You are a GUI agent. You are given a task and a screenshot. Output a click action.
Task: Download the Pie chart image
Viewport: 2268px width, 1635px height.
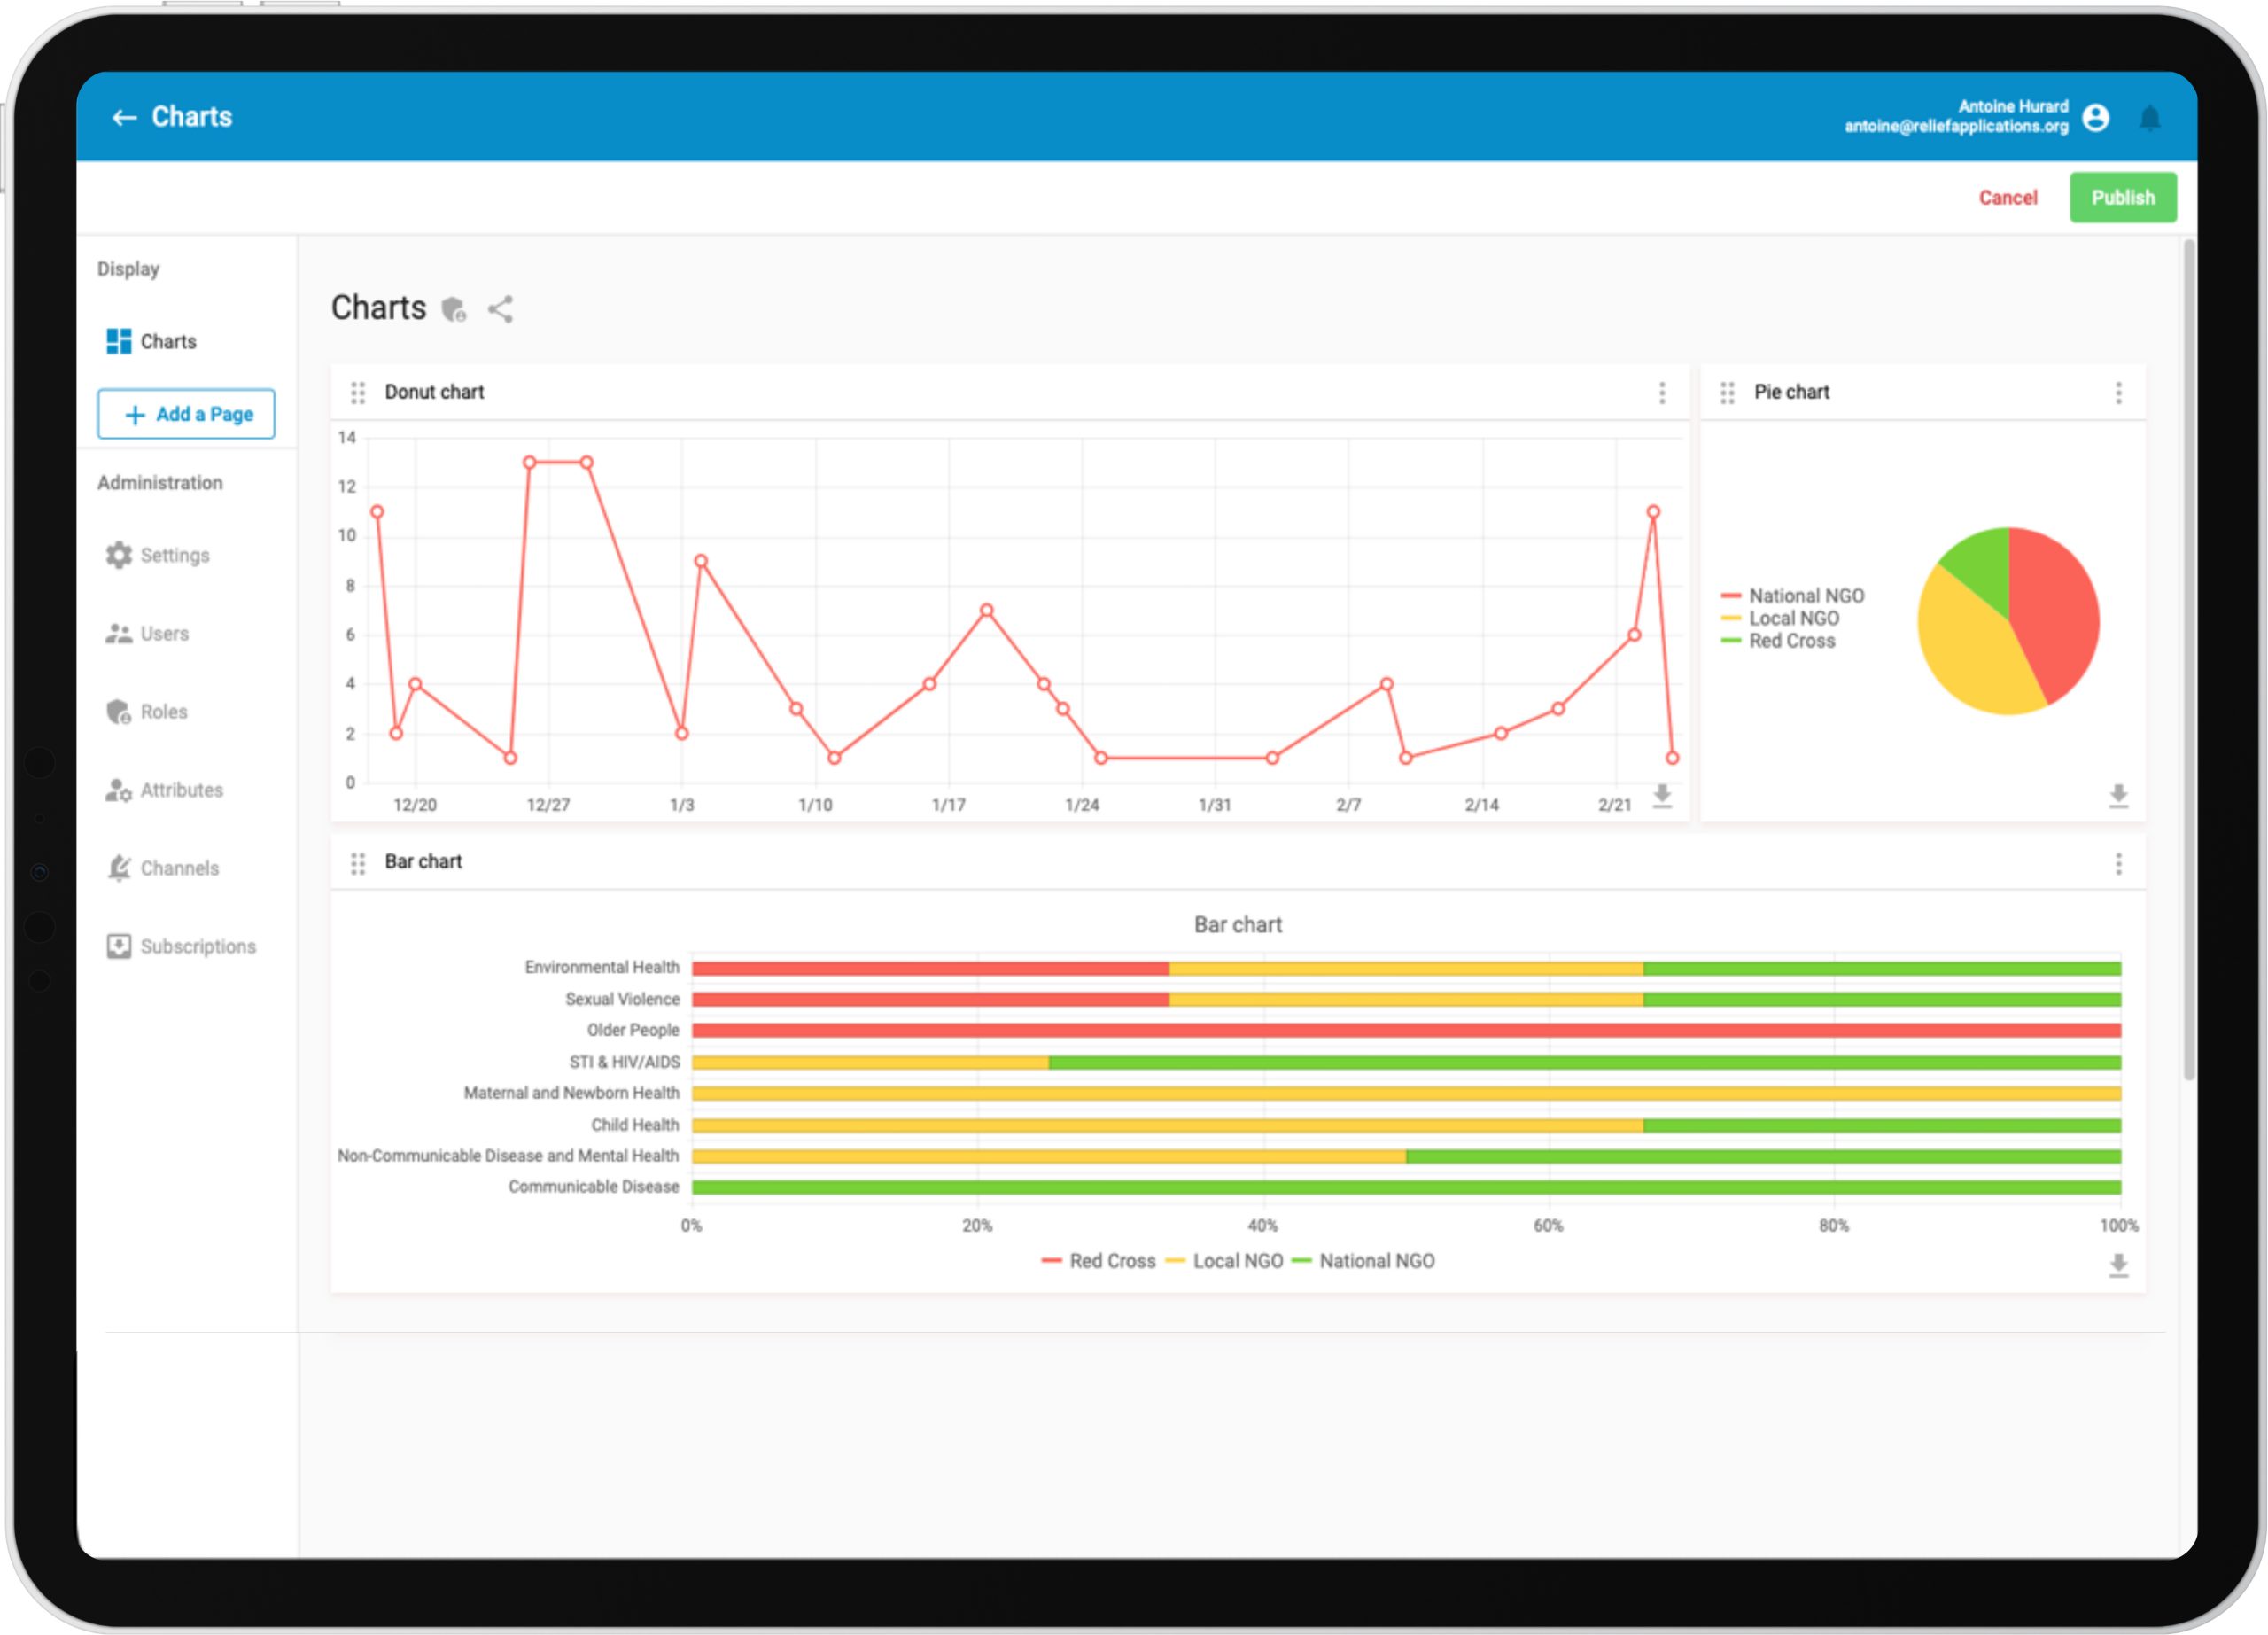(x=2118, y=796)
